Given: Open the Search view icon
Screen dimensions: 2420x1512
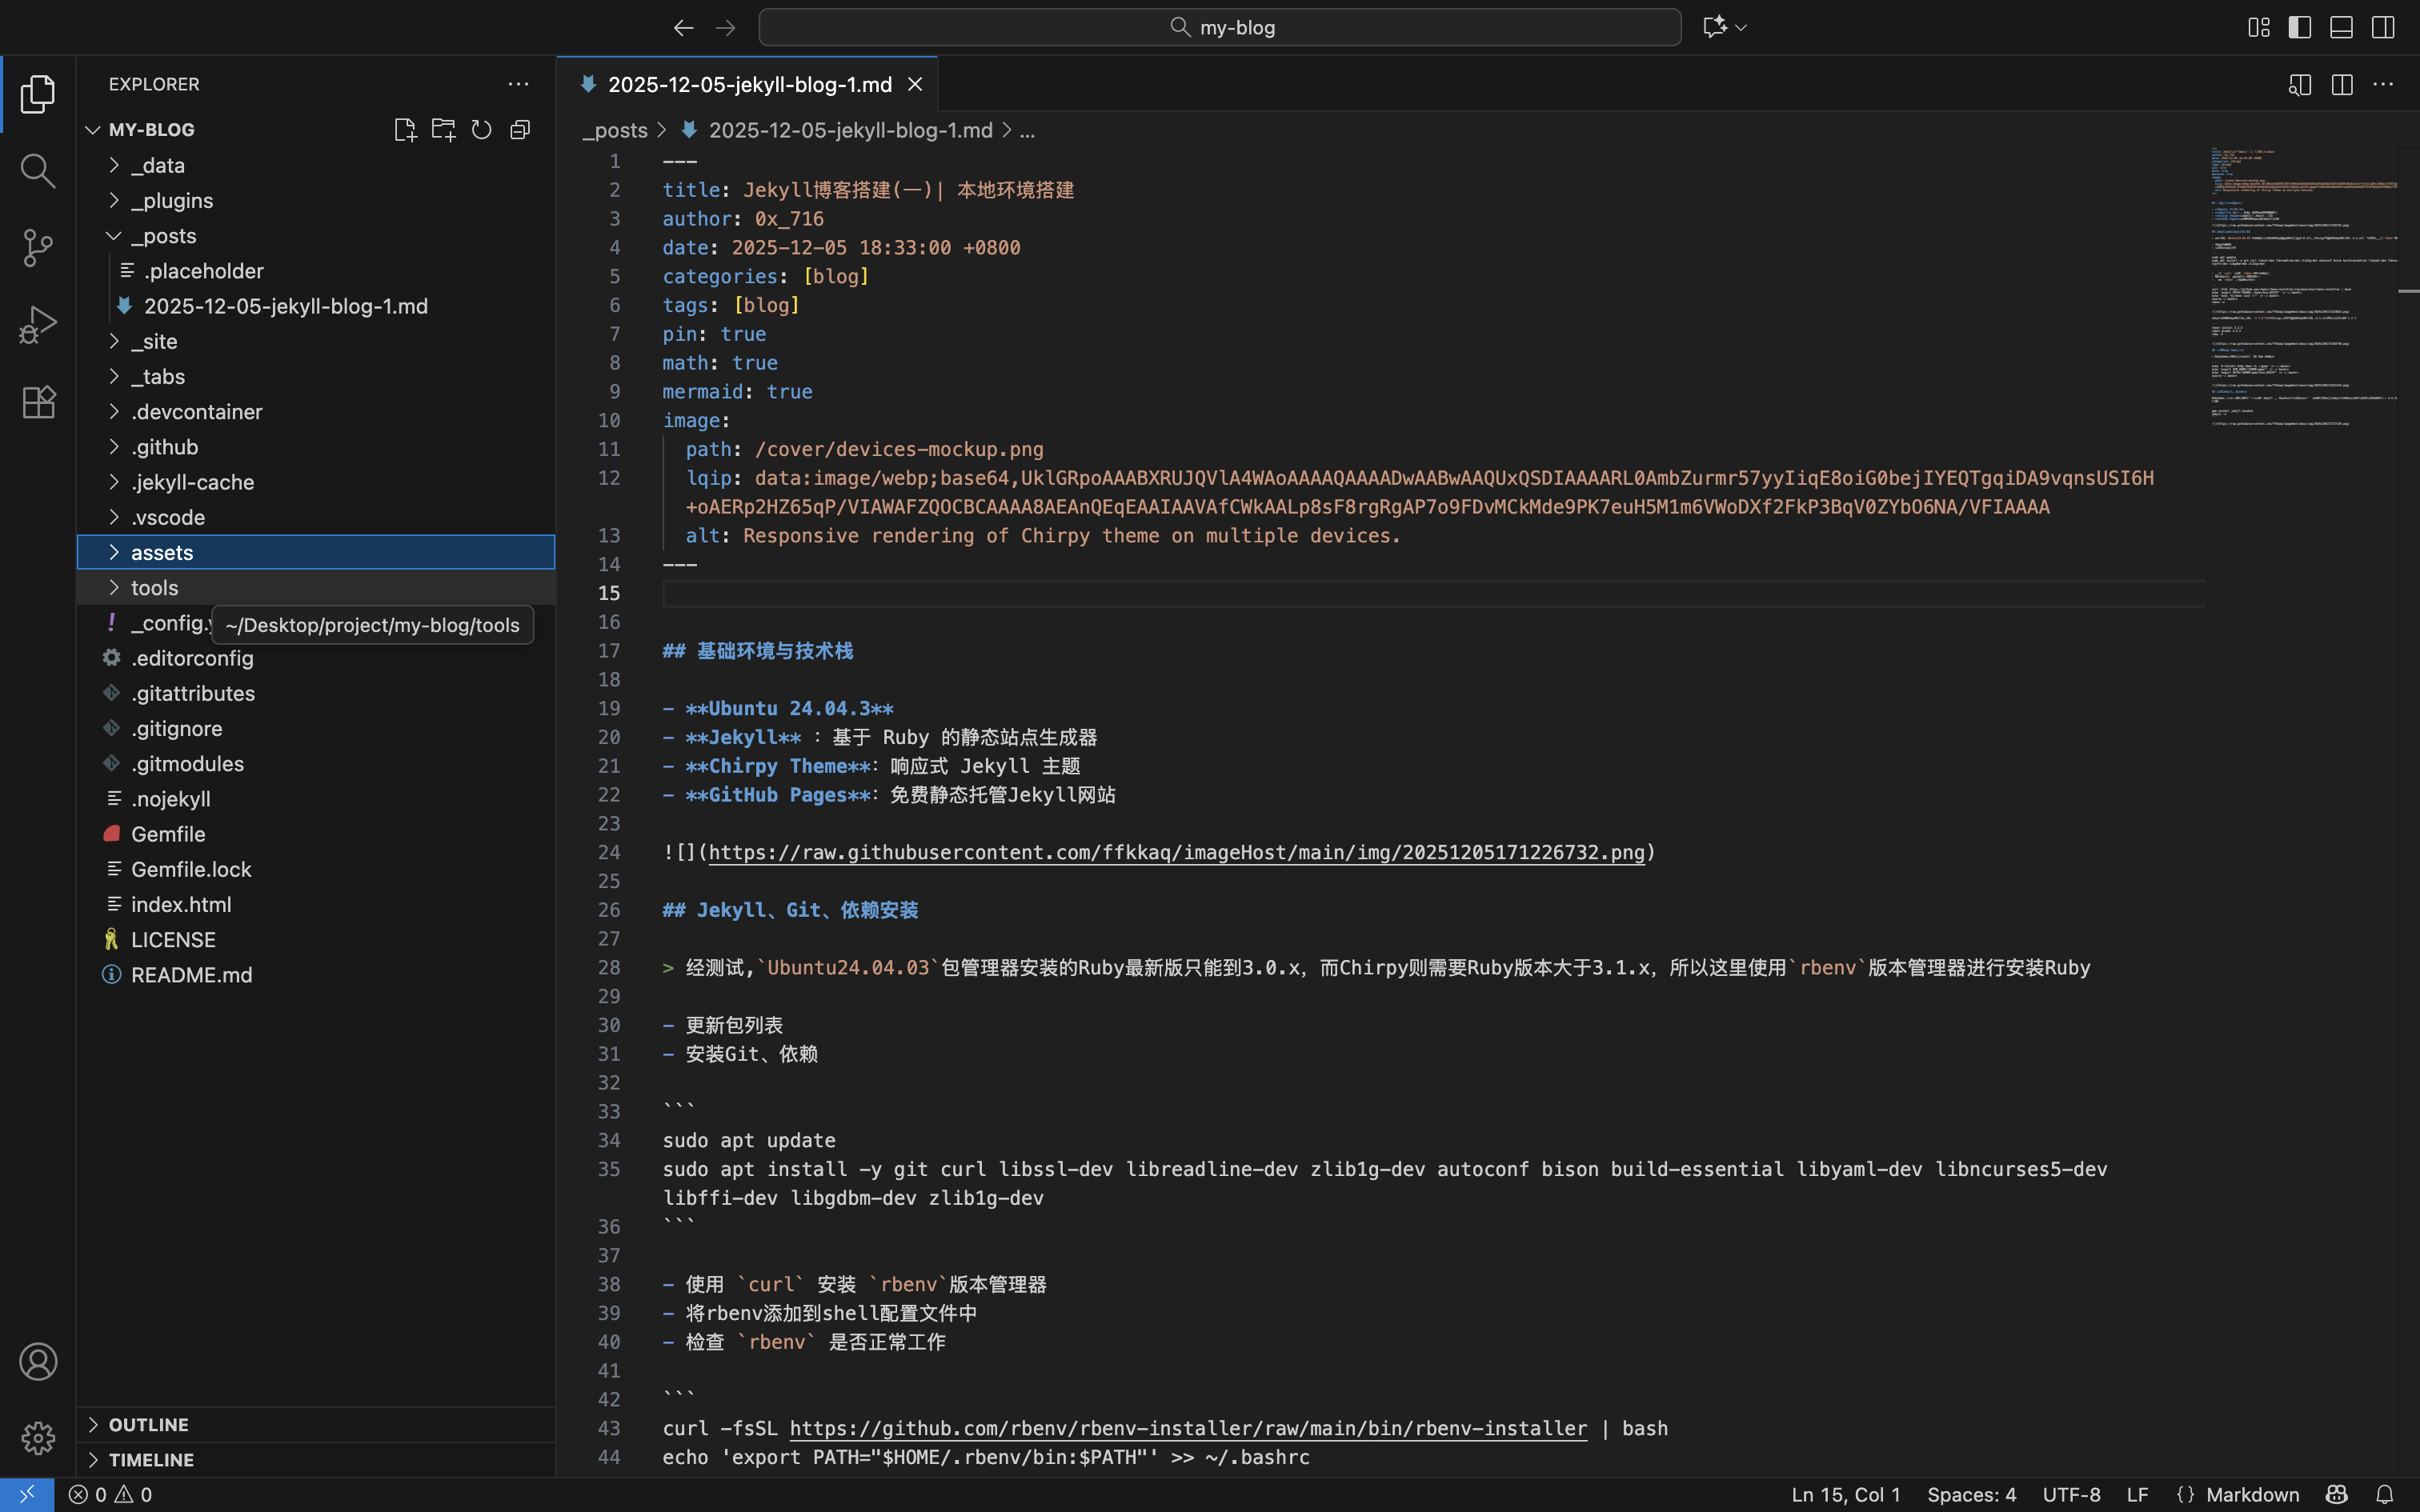Looking at the screenshot, I should tap(38, 171).
